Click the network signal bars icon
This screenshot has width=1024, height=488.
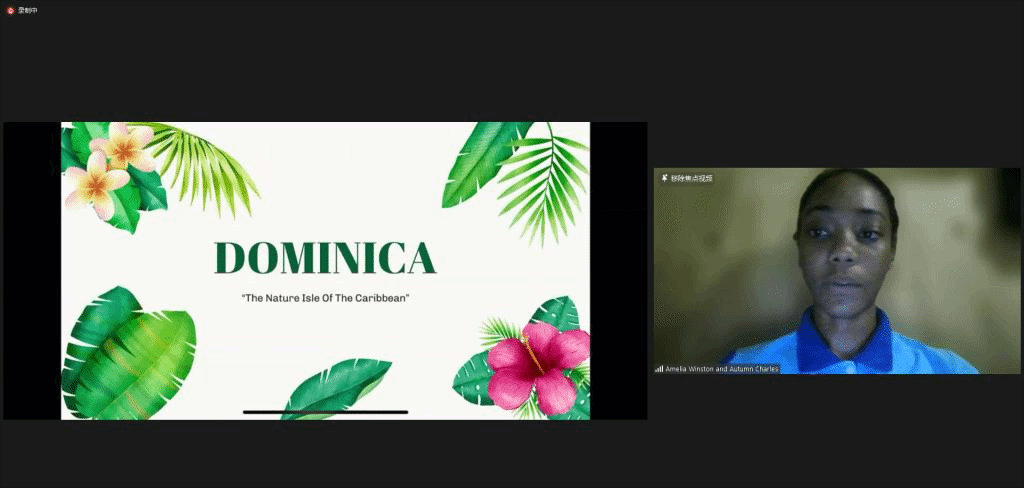click(659, 368)
